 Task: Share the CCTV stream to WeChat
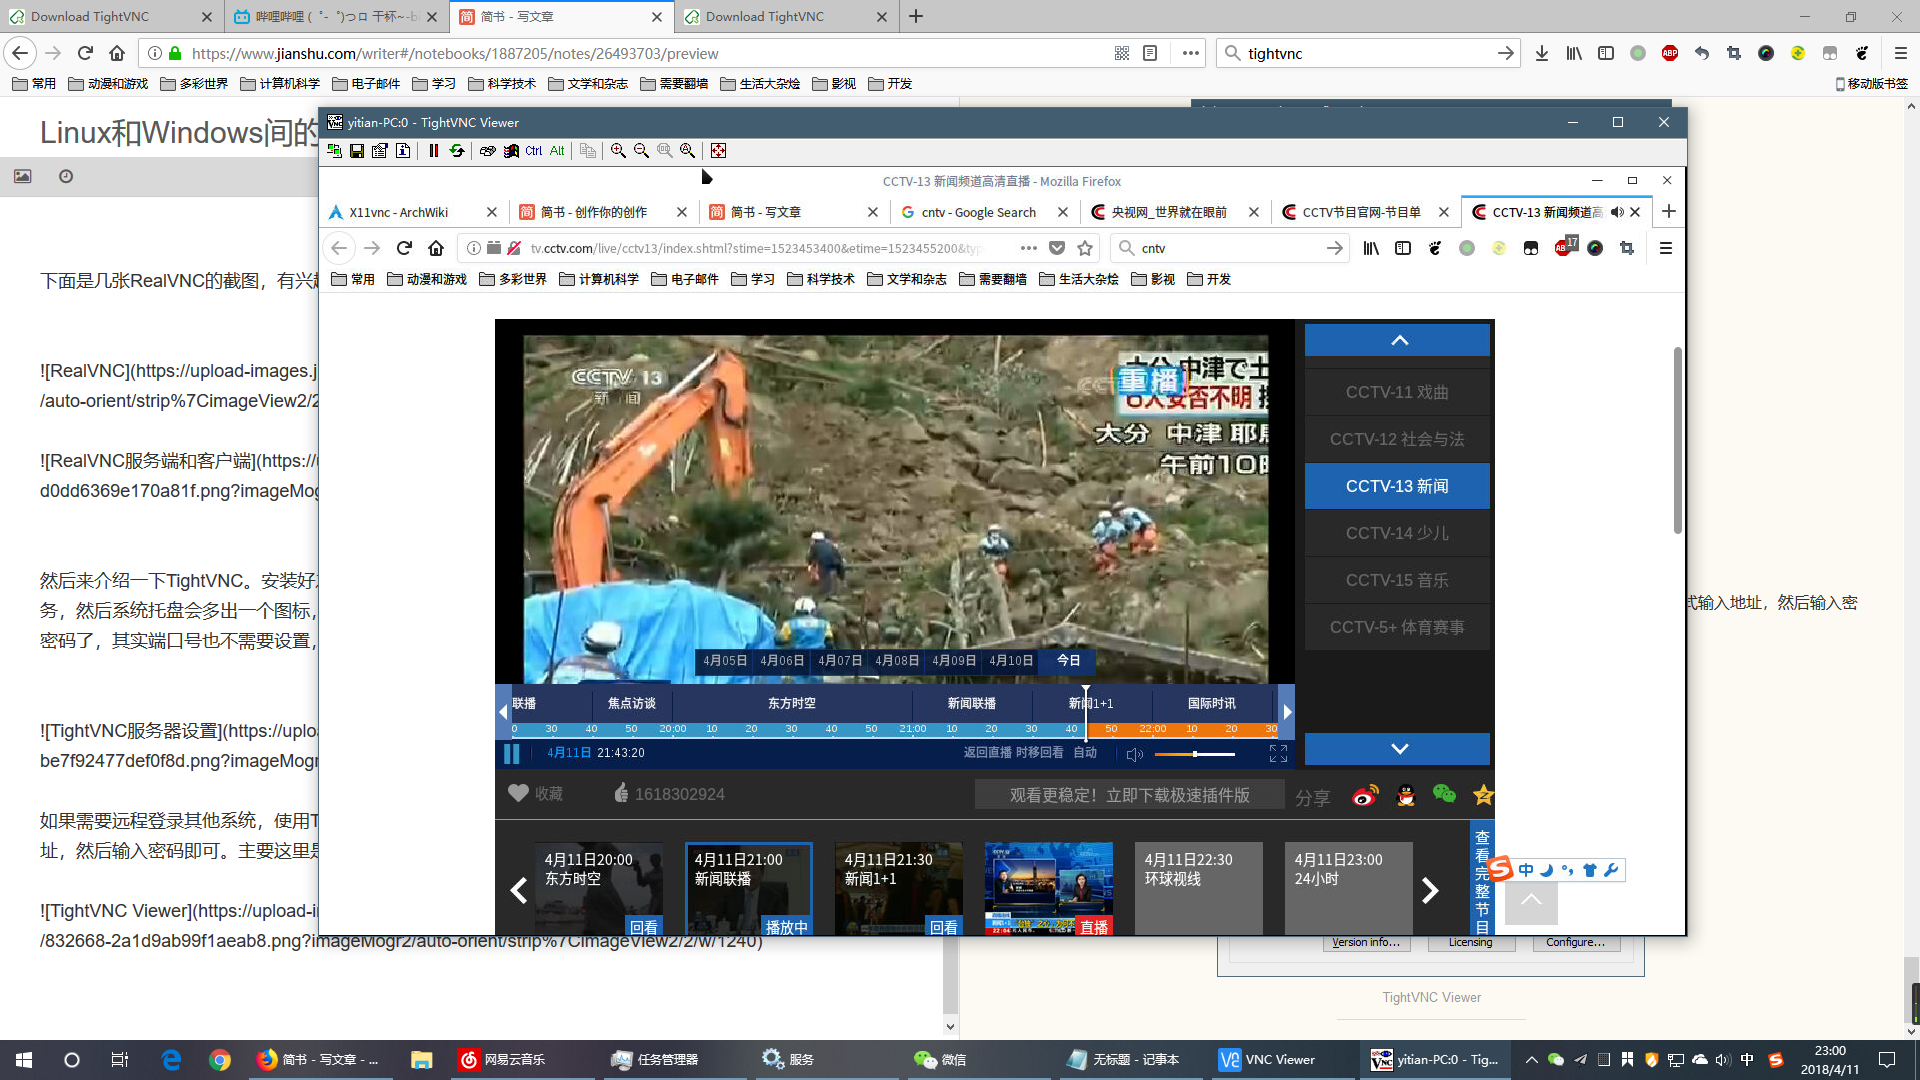[x=1444, y=795]
